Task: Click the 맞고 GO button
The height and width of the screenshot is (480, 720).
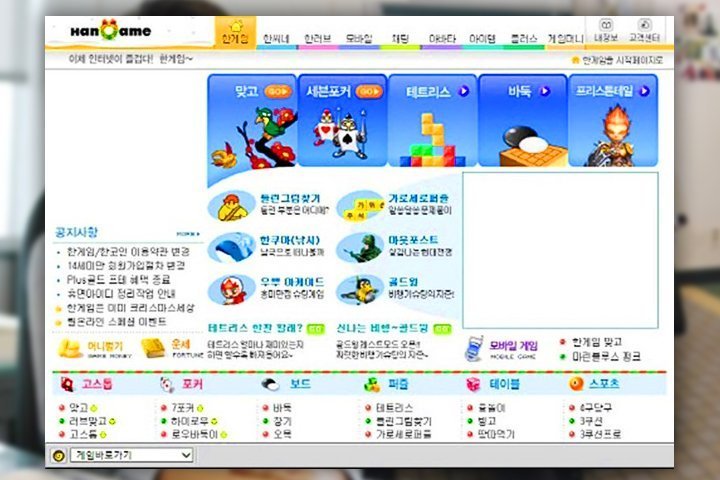Action: (278, 91)
